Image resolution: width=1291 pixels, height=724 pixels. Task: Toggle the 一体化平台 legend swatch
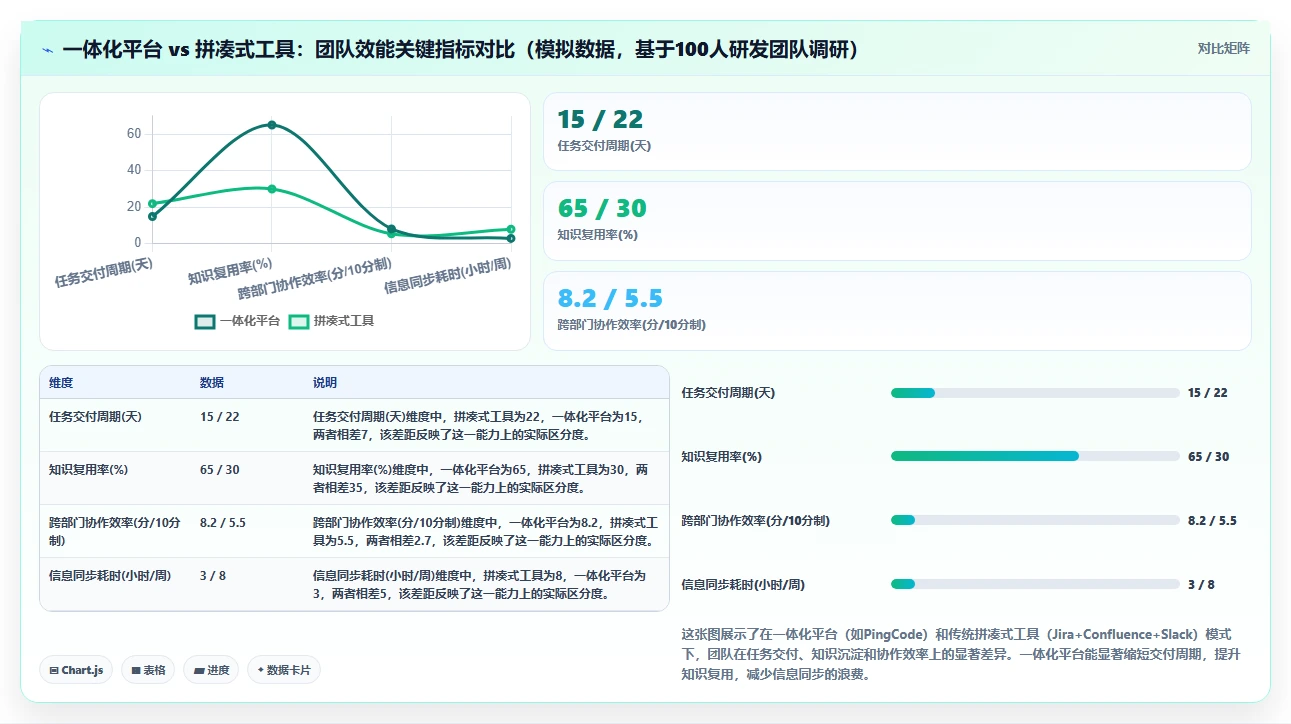pyautogui.click(x=205, y=322)
